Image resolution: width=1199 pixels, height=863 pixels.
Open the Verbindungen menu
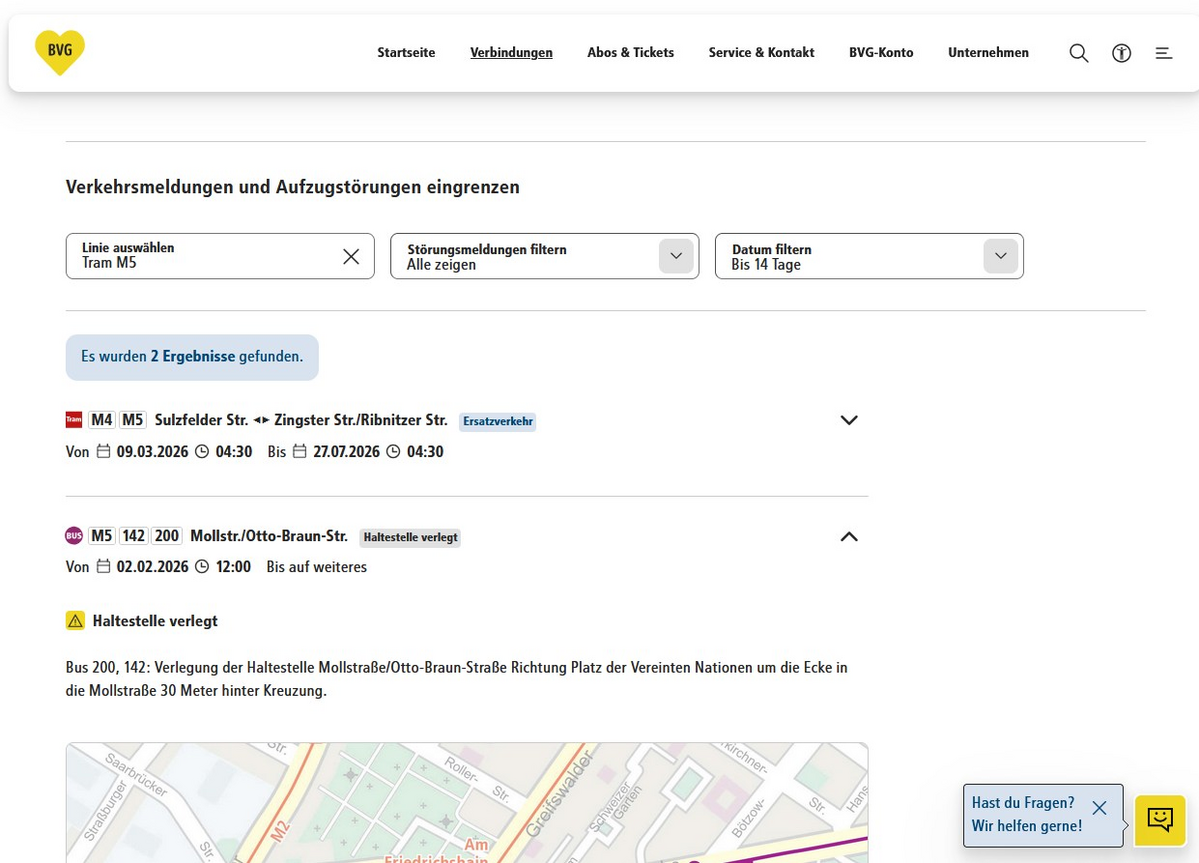511,52
